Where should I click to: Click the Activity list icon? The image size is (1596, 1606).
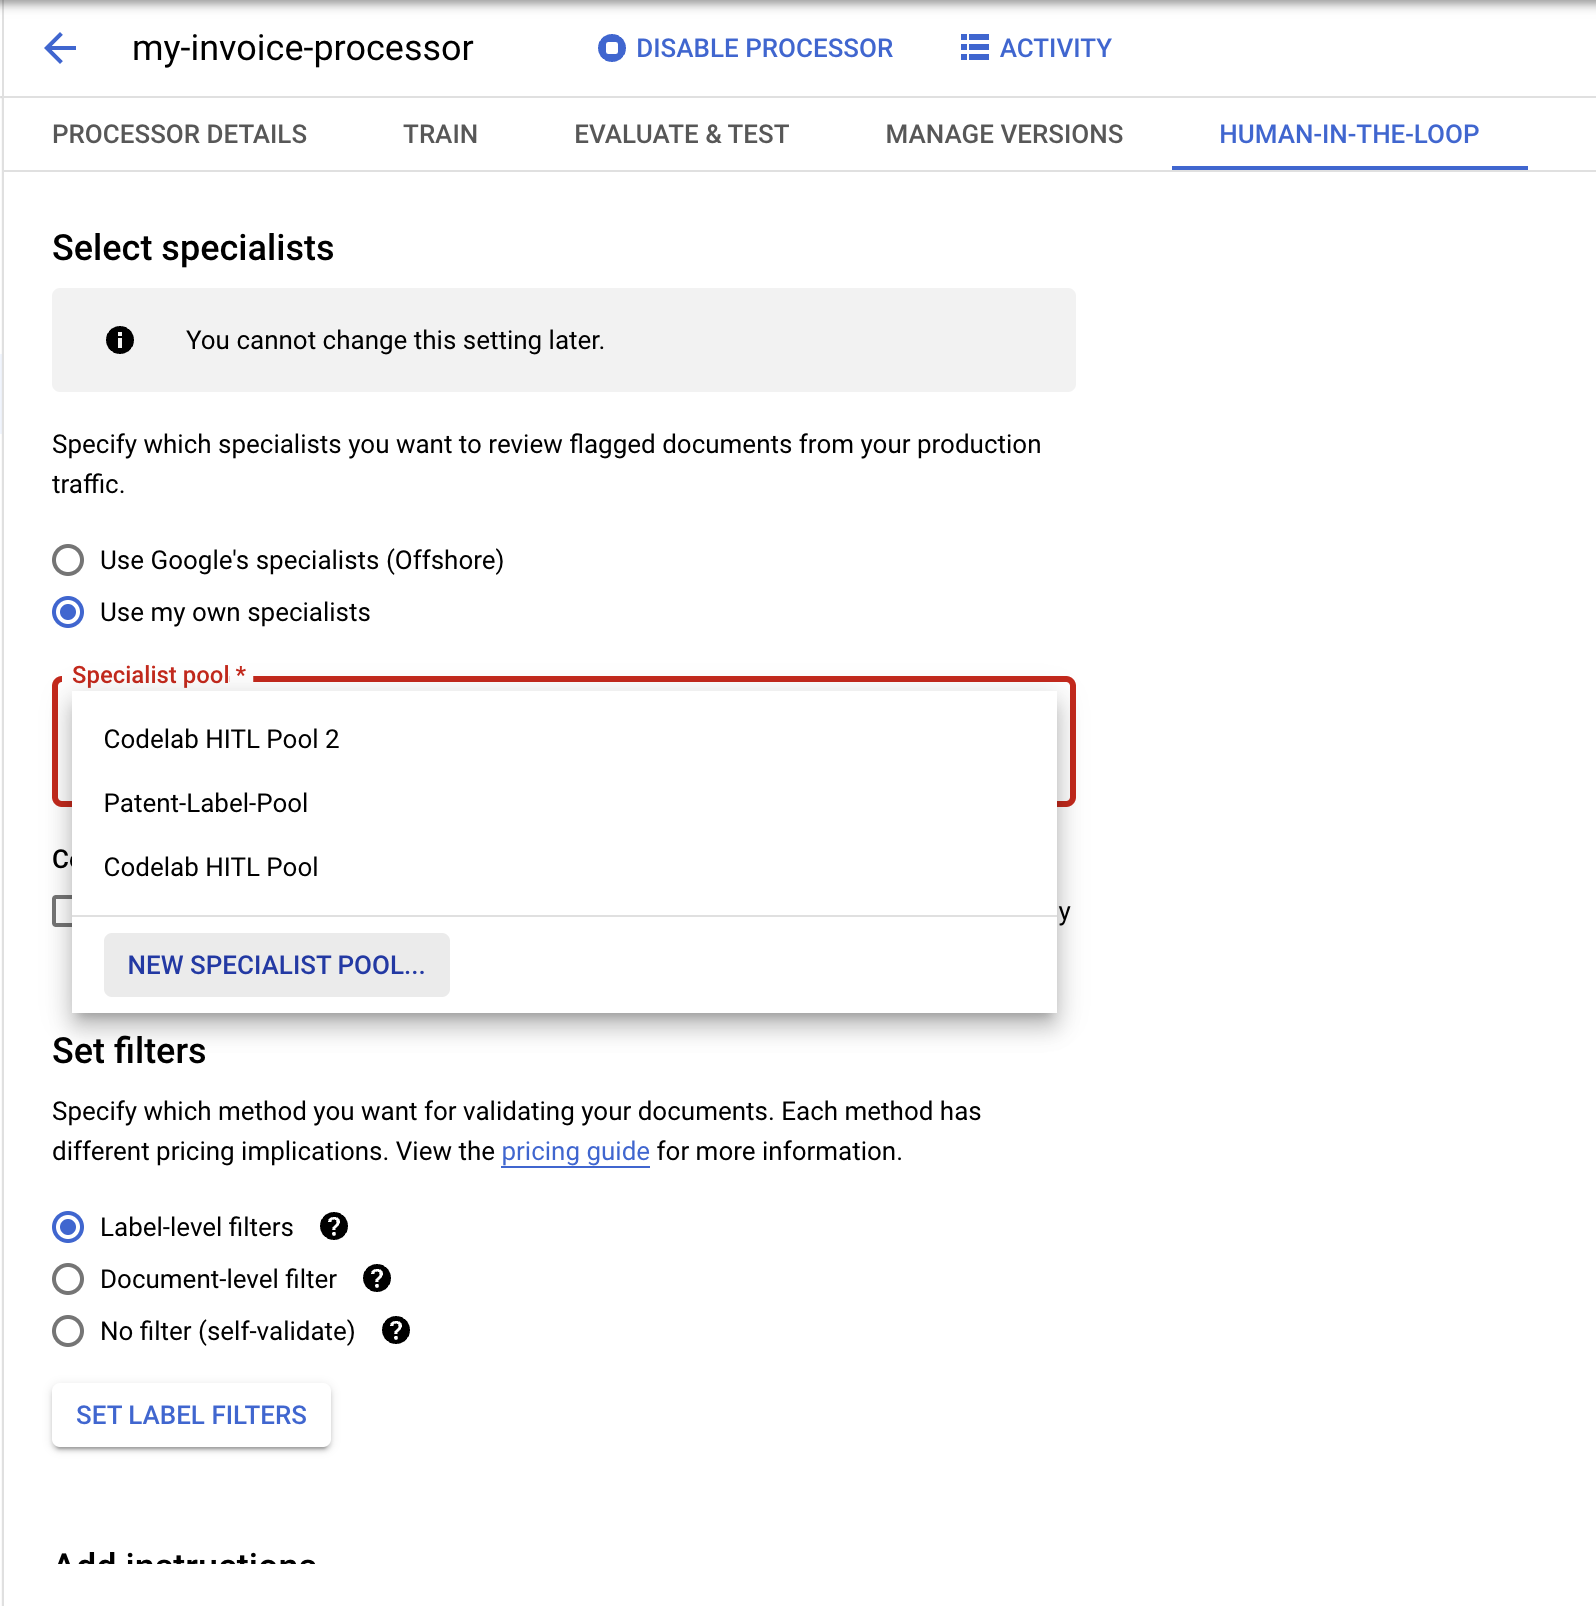[x=974, y=48]
